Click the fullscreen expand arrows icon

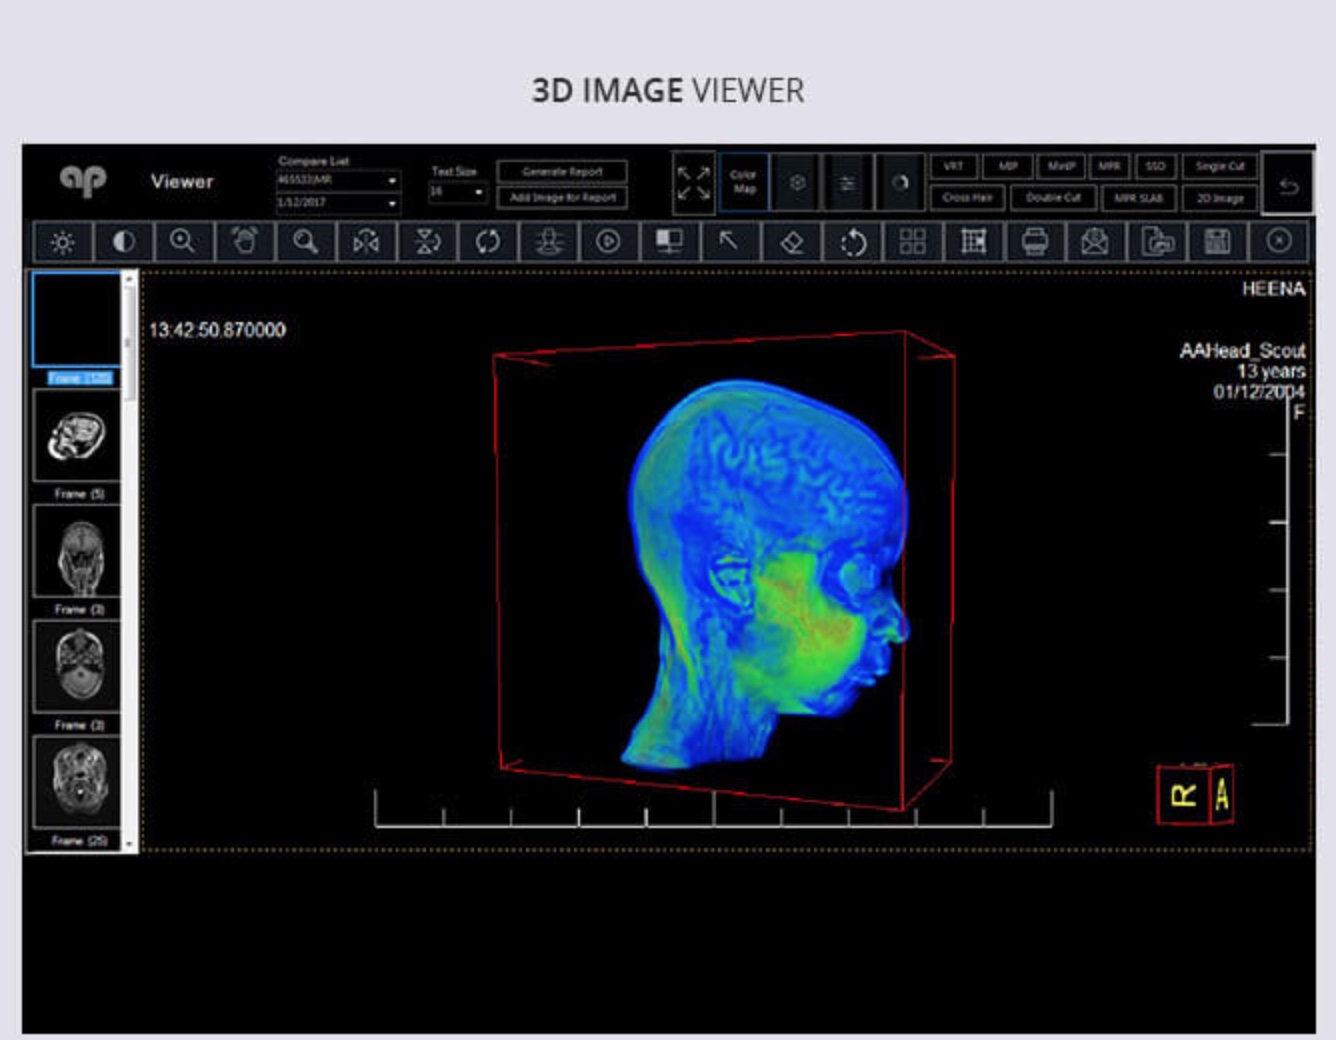point(693,182)
